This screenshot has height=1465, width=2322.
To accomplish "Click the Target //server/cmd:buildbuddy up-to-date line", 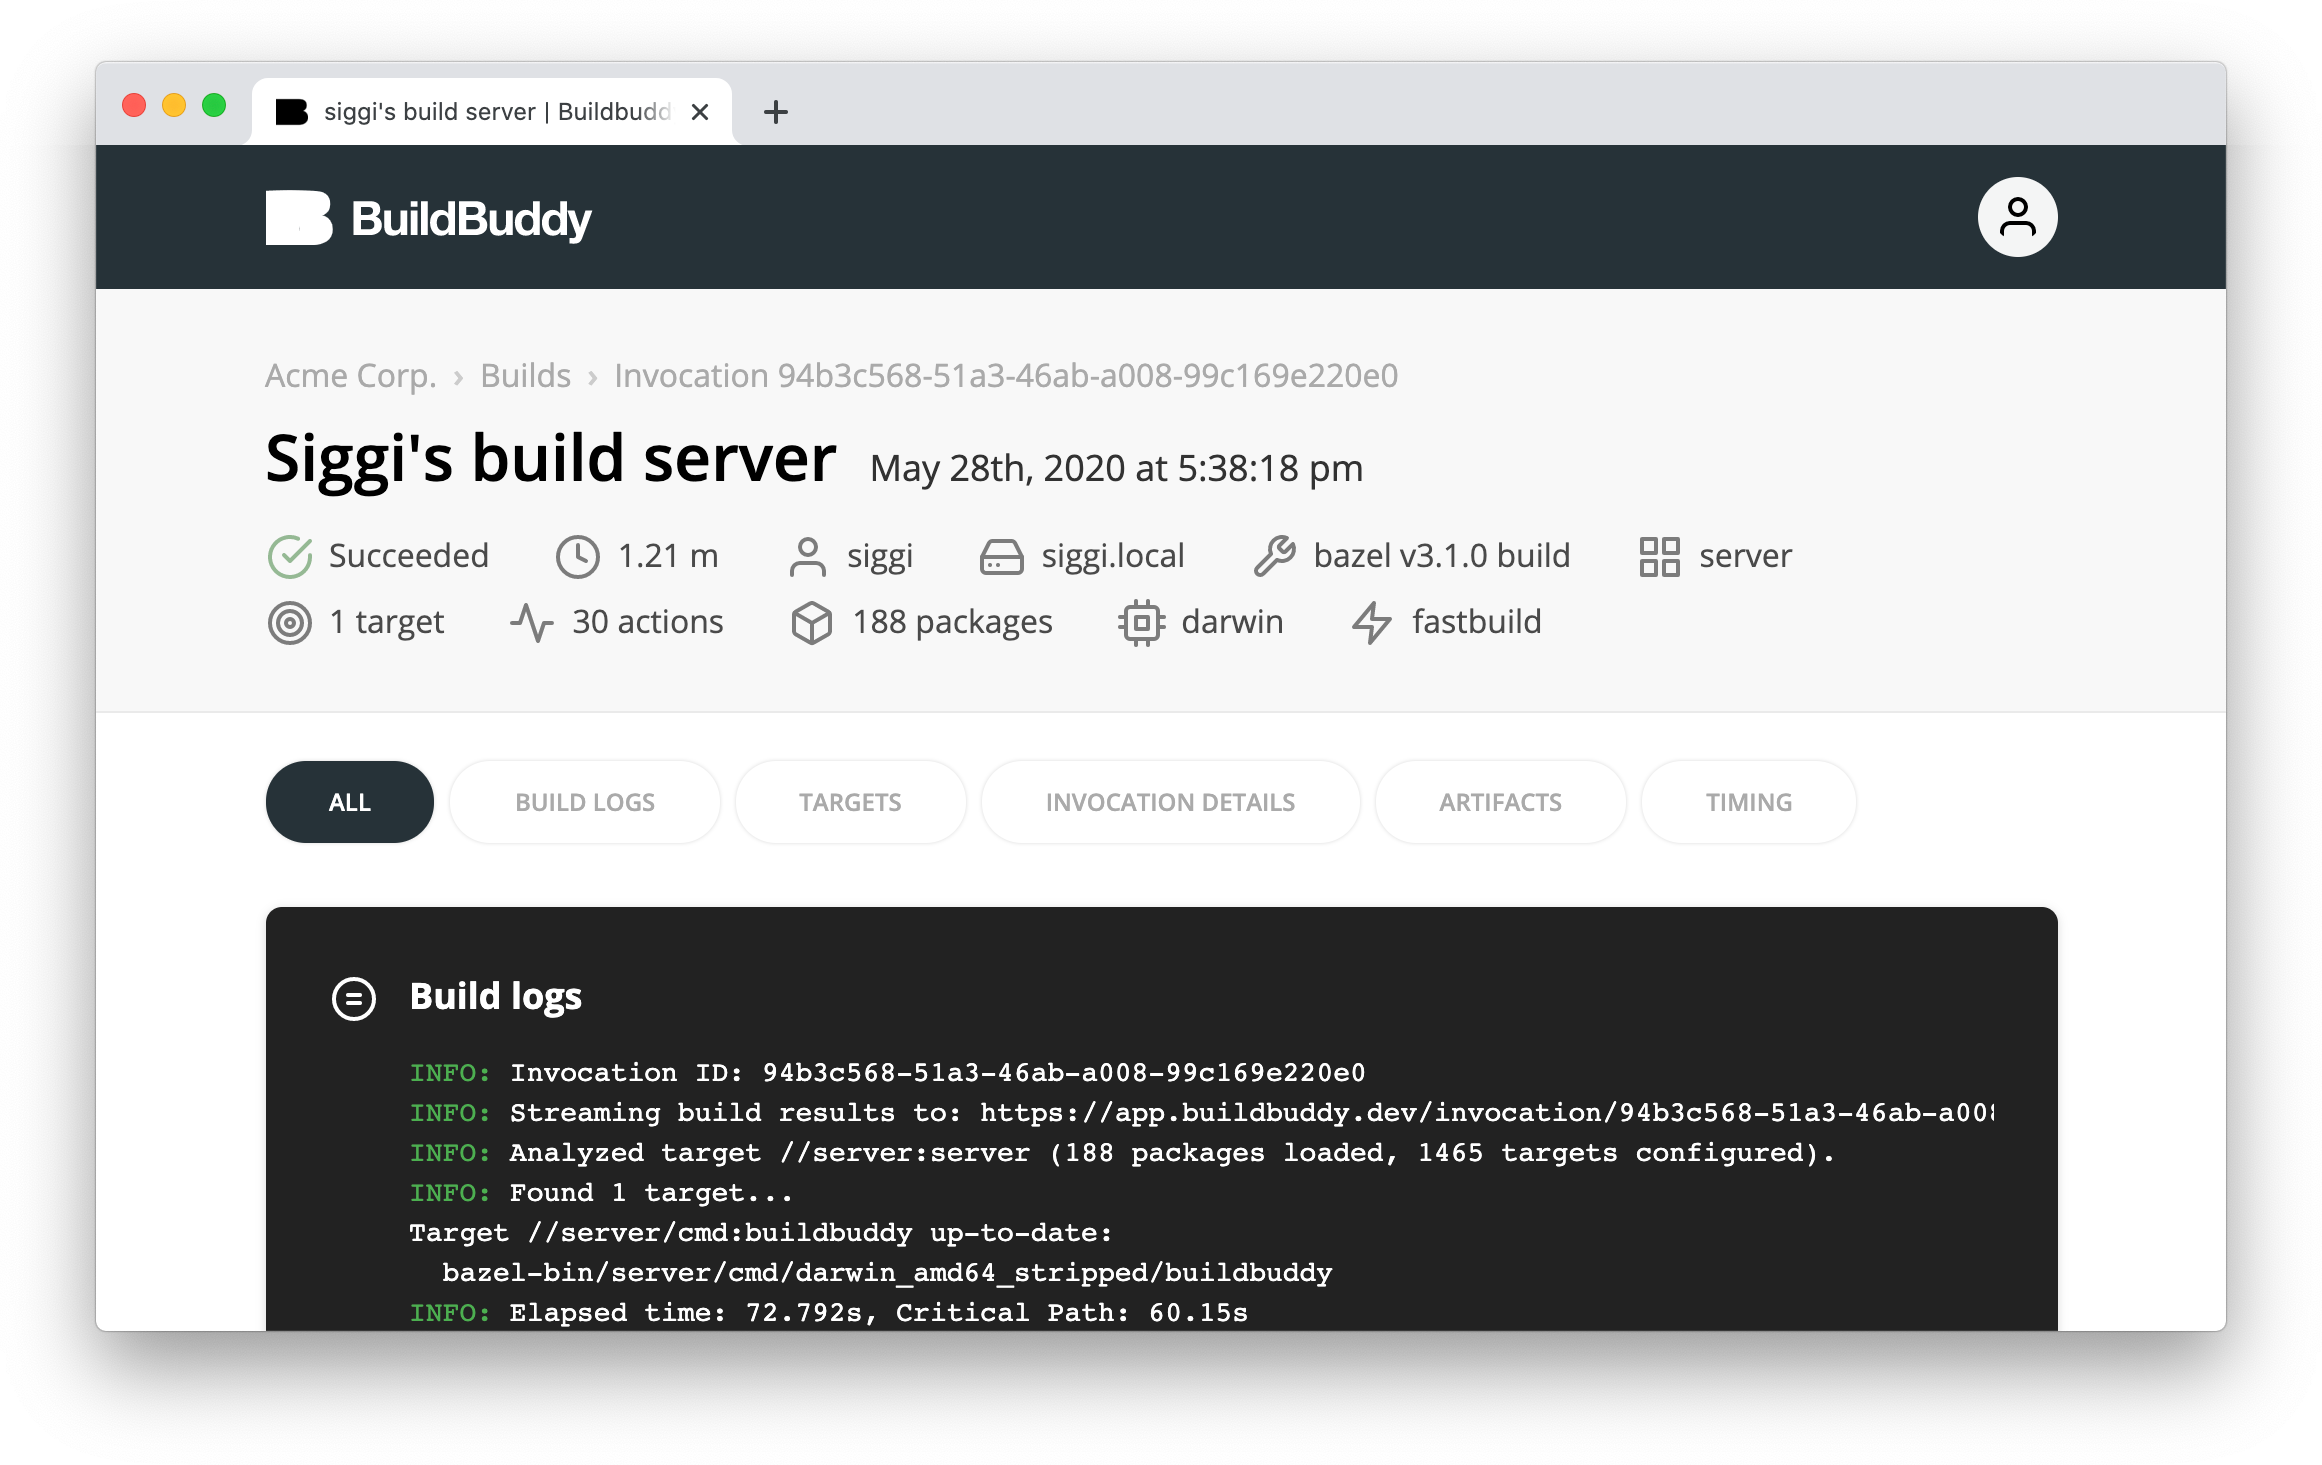I will tap(761, 1233).
